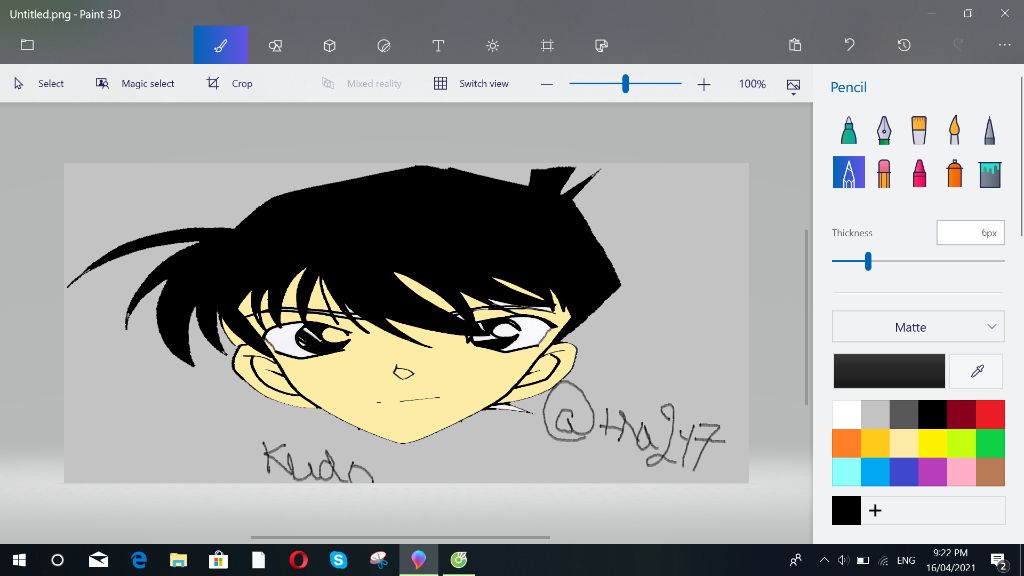Select the Watercolor brush
The height and width of the screenshot is (576, 1024).
tap(954, 130)
